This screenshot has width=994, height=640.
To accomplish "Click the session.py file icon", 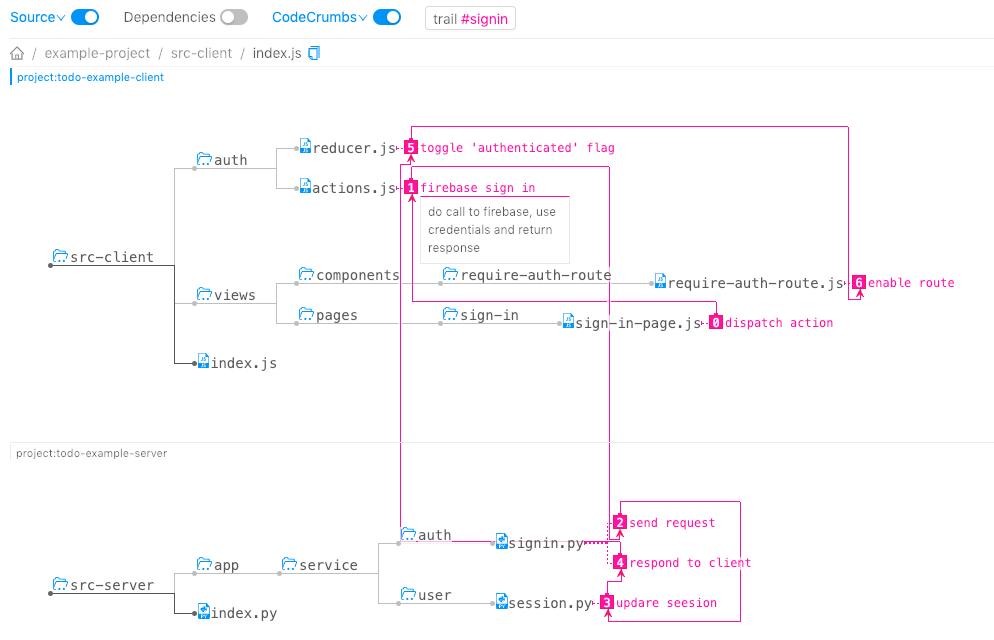I will pyautogui.click(x=501, y=601).
